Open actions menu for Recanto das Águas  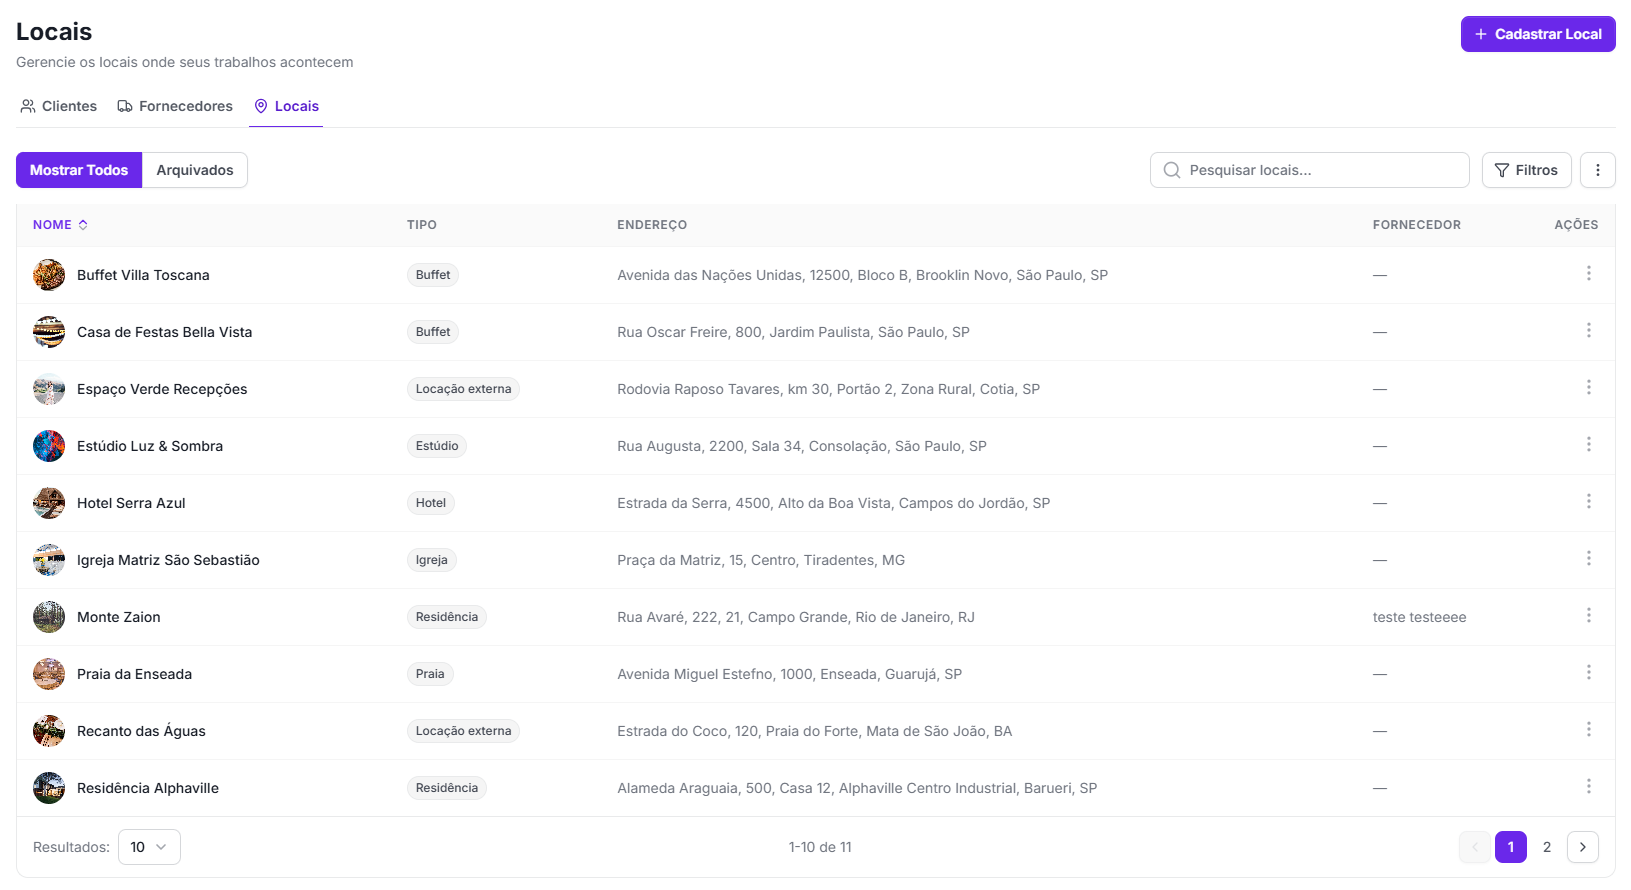[1588, 730]
